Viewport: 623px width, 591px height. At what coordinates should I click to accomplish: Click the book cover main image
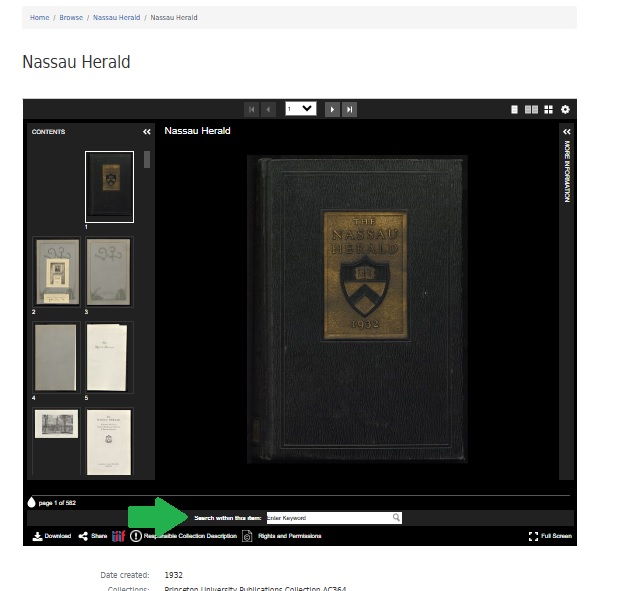tap(357, 309)
